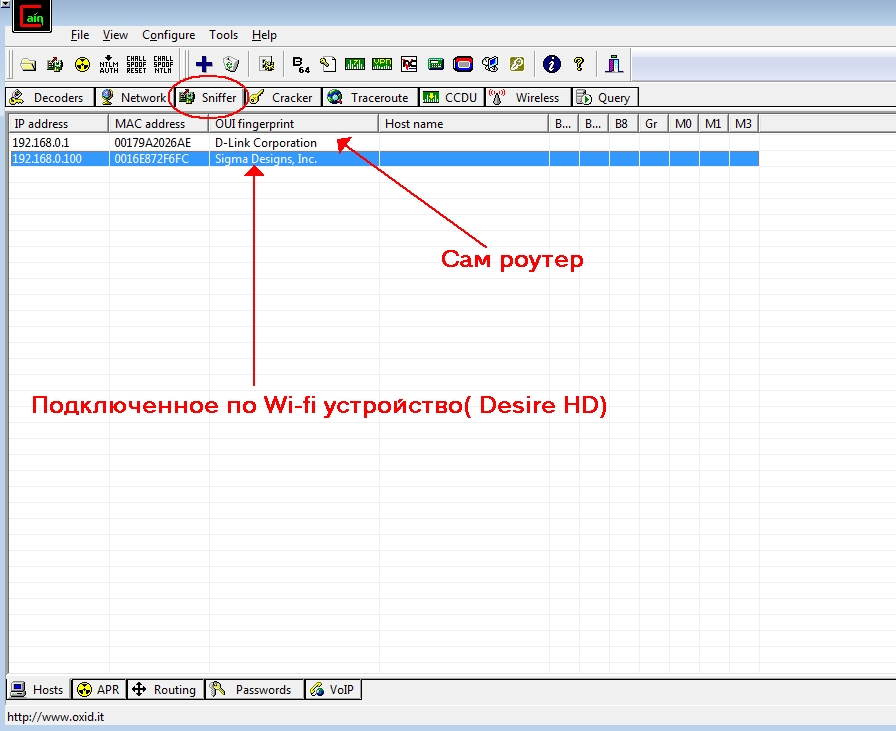896x731 pixels.
Task: Click the yellow question mark Help icon
Action: tap(578, 64)
